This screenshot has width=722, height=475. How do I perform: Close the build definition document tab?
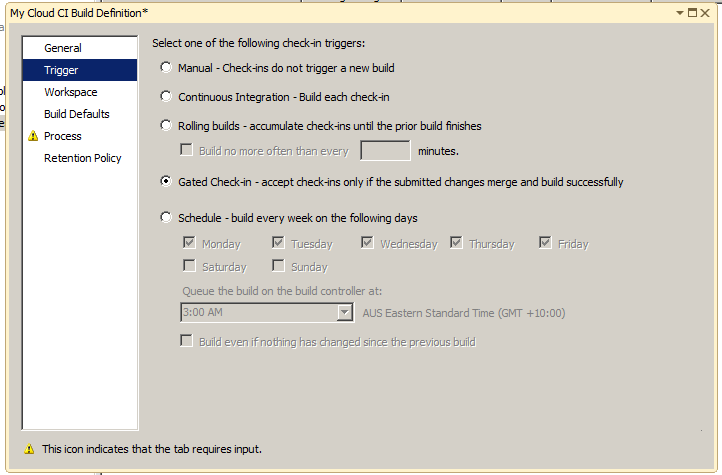[706, 12]
